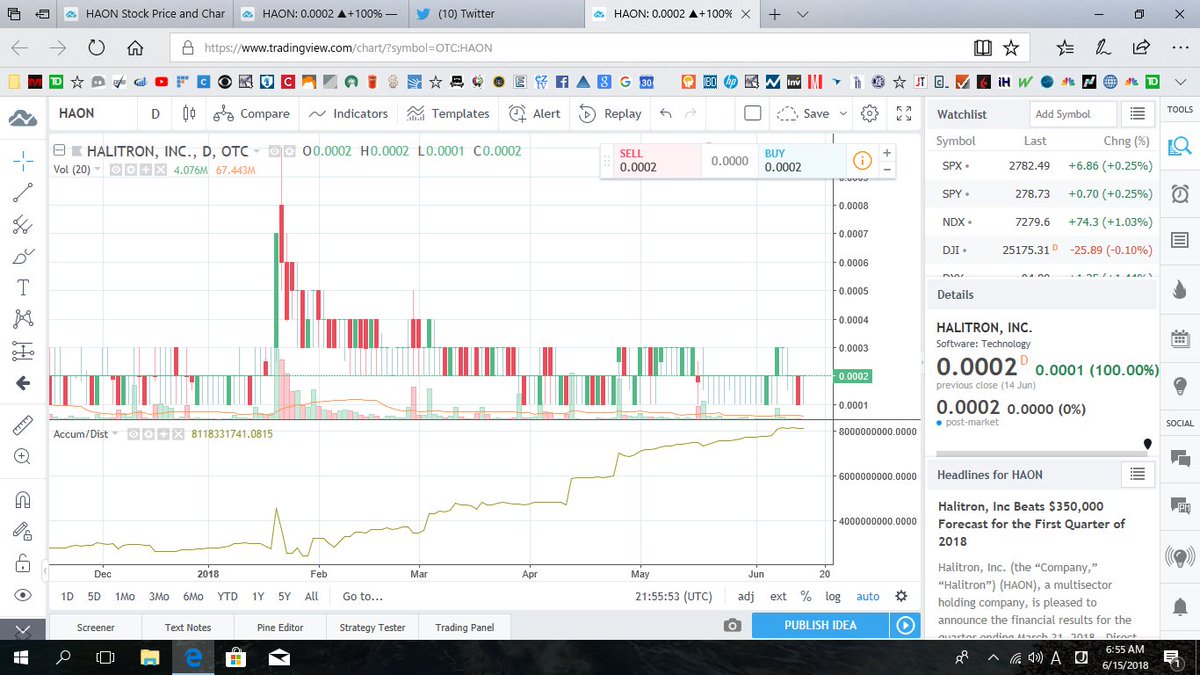Open the public chat bubbles panel
The height and width of the screenshot is (675, 1200).
click(1179, 457)
